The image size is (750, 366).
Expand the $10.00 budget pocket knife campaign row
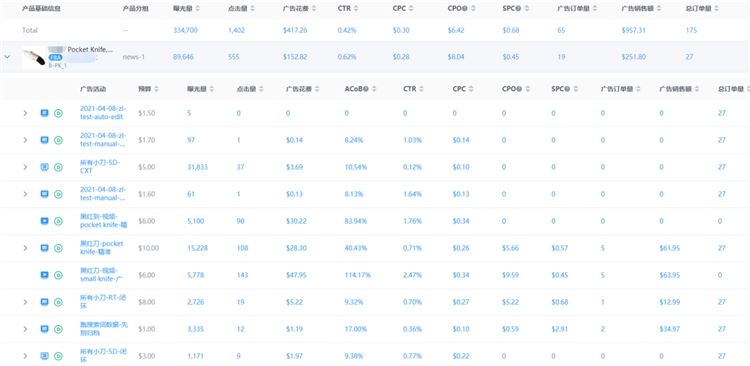coord(25,248)
